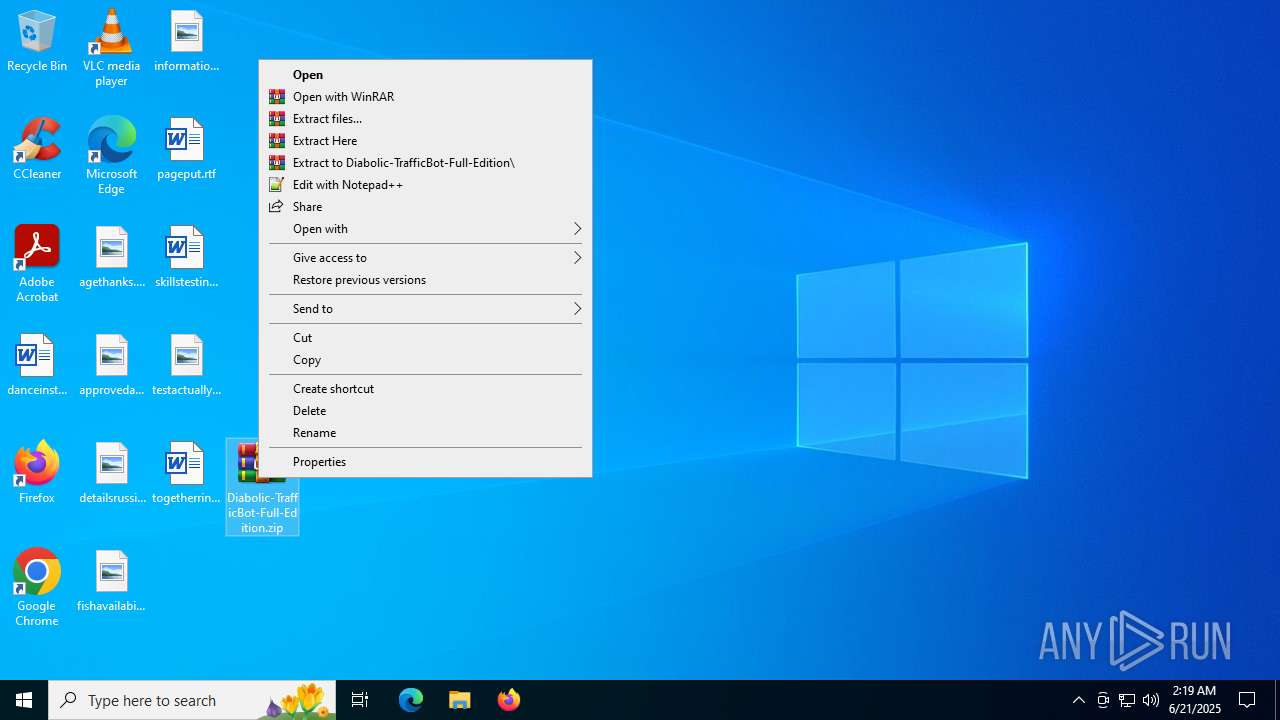Choose Copy from the context menu
The image size is (1280, 720).
(x=425, y=360)
